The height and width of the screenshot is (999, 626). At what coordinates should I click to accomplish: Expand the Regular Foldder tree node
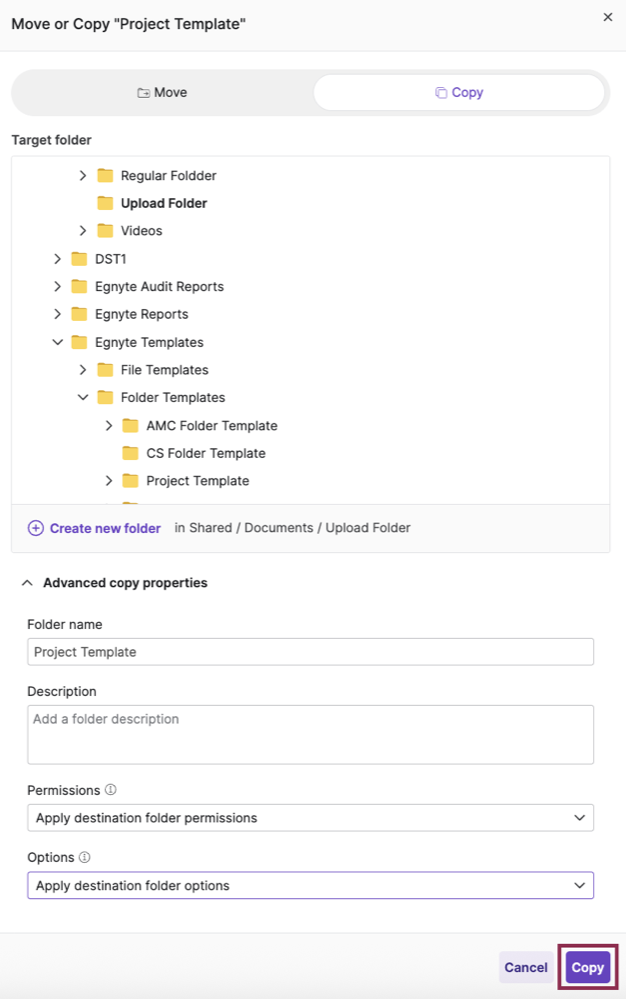click(83, 176)
